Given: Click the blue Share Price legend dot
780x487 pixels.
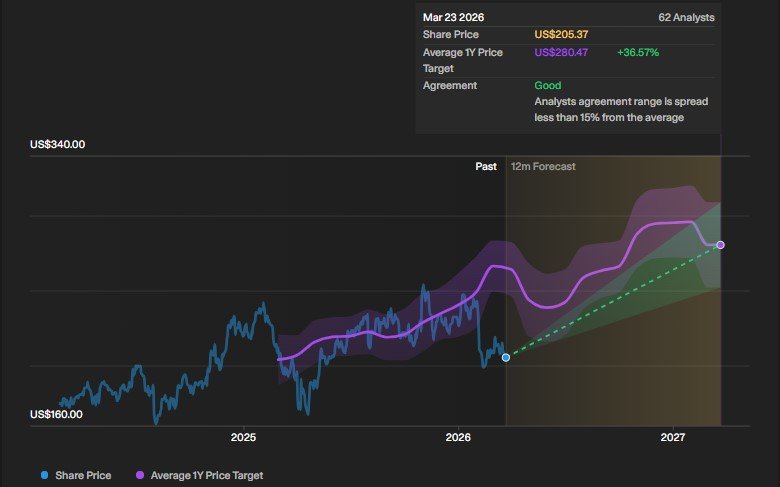Looking at the screenshot, I should point(44,475).
